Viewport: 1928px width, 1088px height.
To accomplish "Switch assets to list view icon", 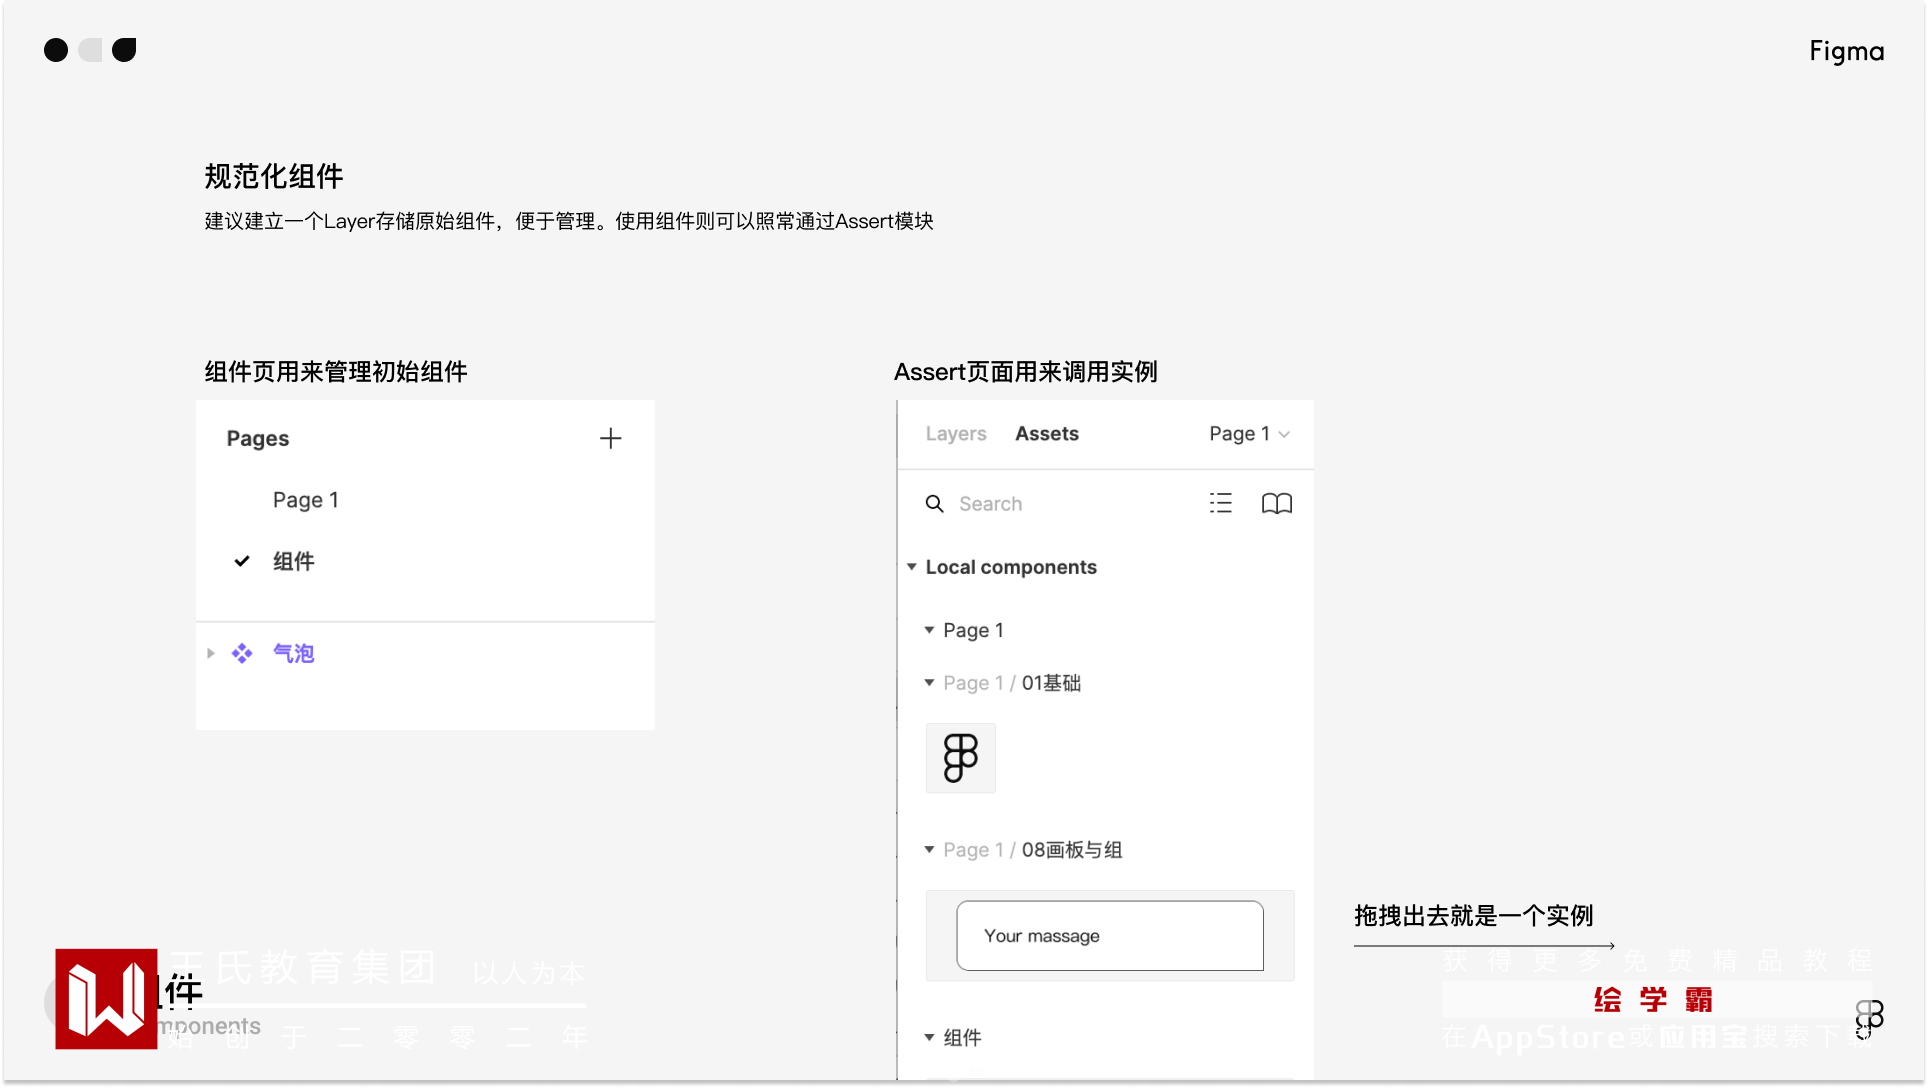I will point(1220,503).
